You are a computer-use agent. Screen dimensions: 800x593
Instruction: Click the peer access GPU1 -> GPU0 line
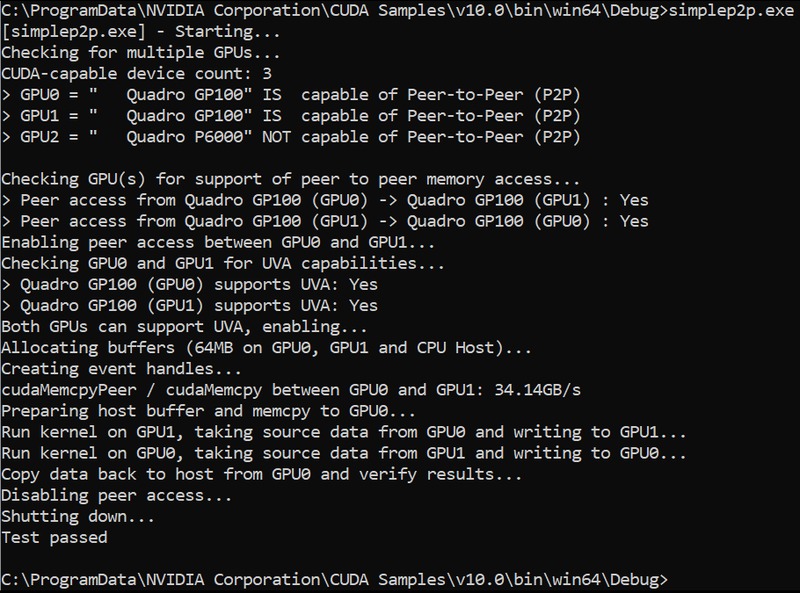[x=325, y=221]
